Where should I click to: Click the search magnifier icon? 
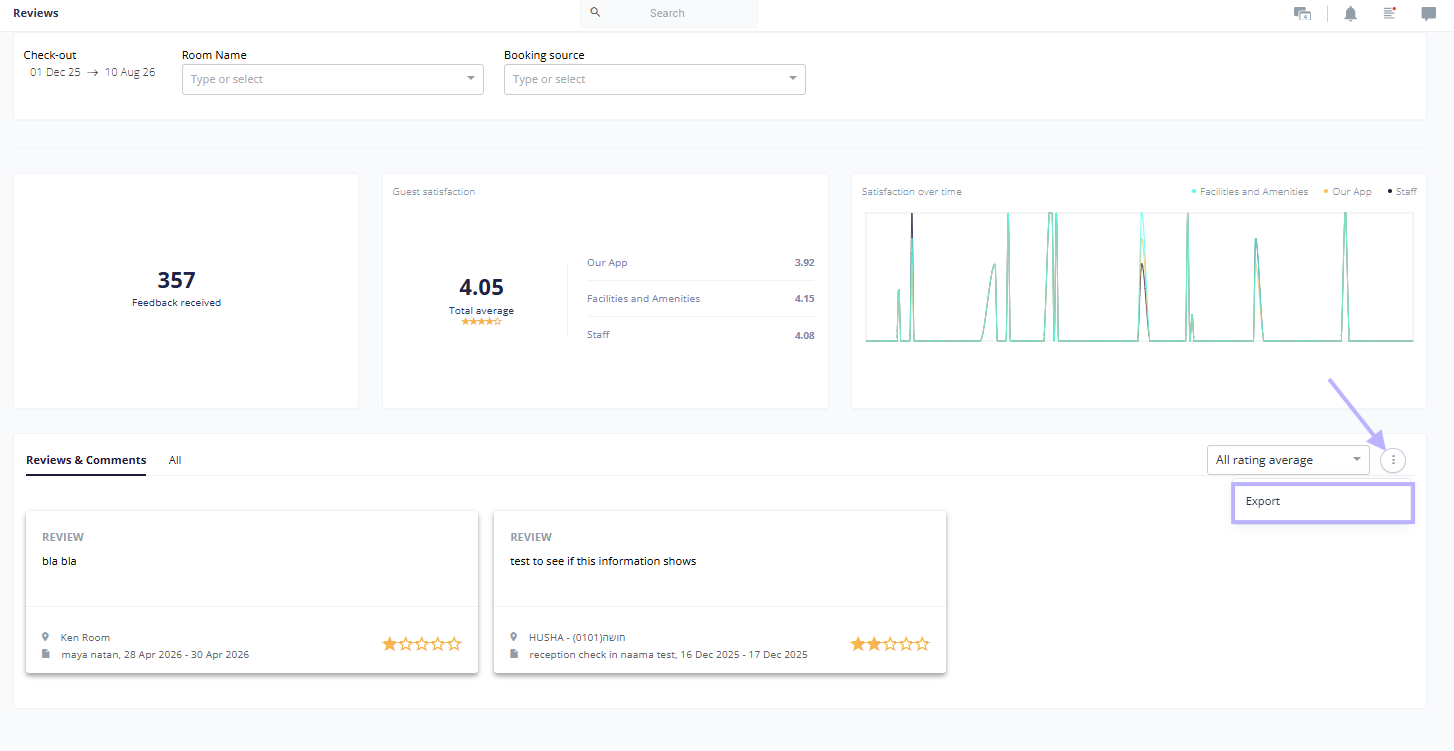tap(595, 12)
